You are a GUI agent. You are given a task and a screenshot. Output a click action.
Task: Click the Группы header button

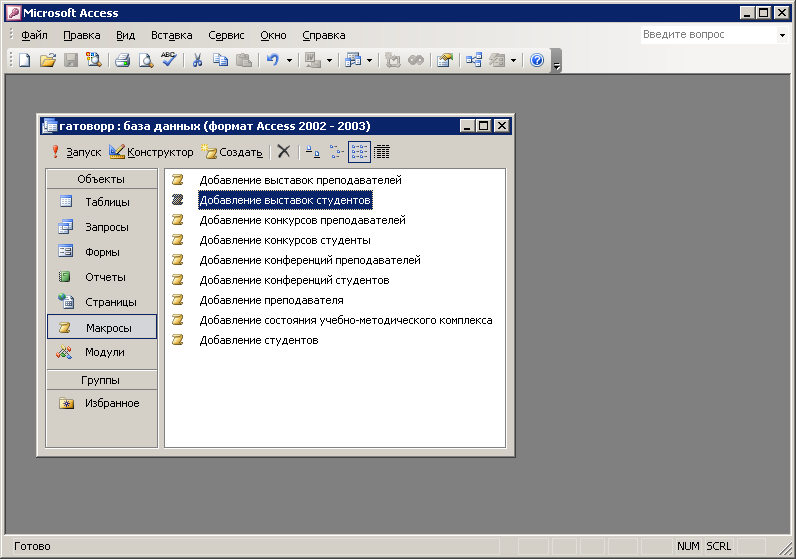[101, 380]
